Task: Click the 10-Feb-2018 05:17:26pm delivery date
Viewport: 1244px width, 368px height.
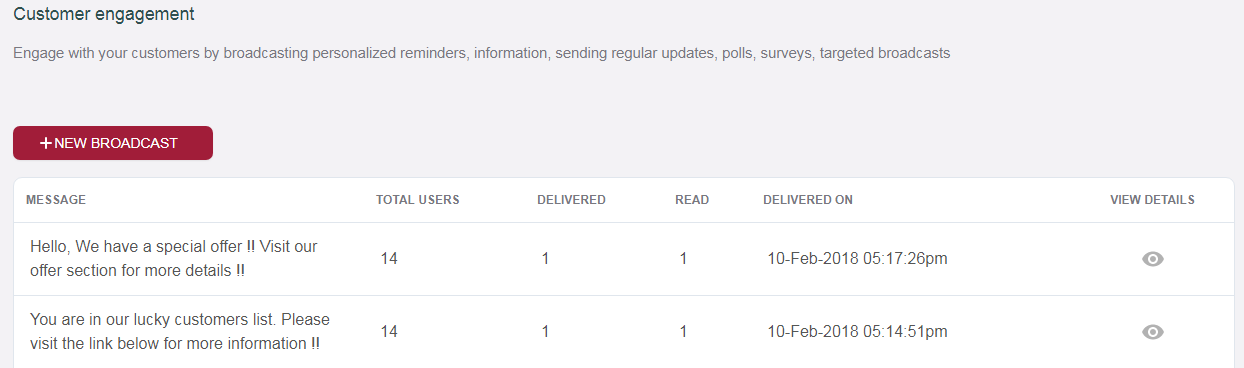Action: [857, 259]
